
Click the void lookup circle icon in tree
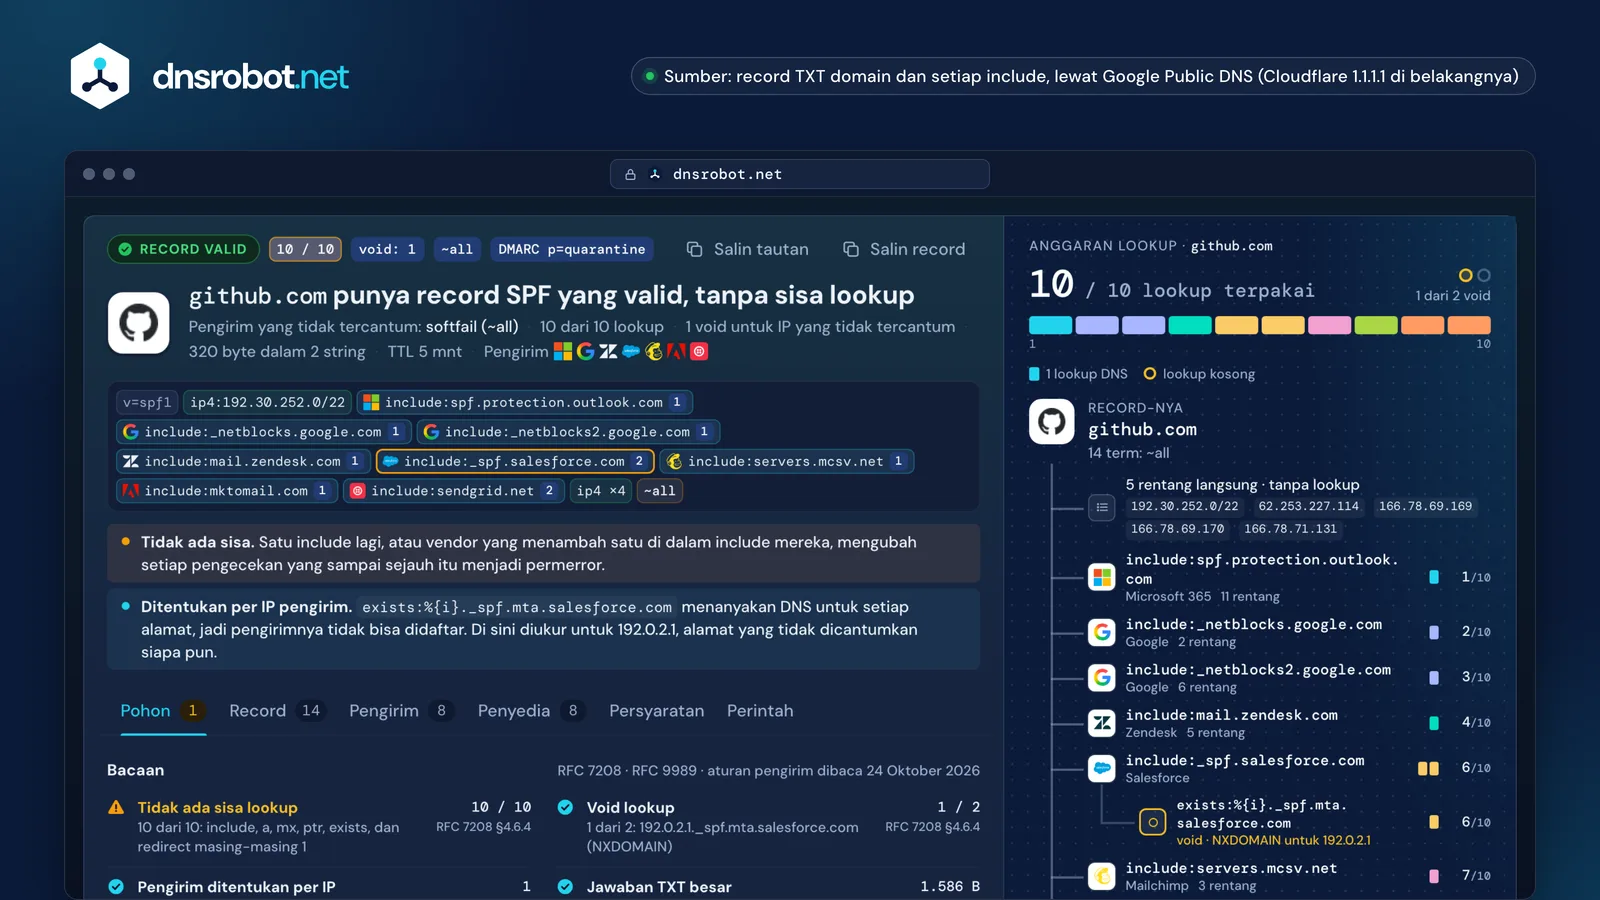pyautogui.click(x=1152, y=822)
